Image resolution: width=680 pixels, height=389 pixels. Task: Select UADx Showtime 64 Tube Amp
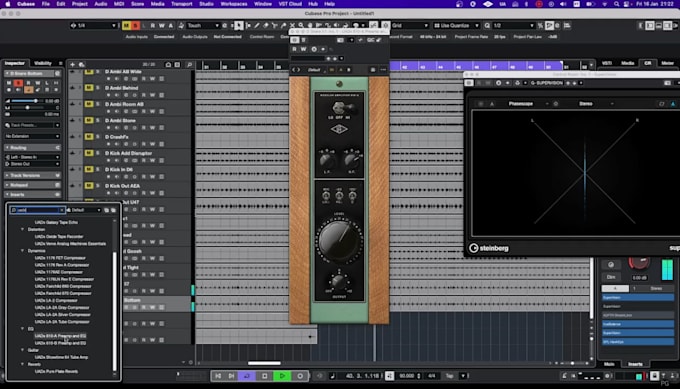61,357
